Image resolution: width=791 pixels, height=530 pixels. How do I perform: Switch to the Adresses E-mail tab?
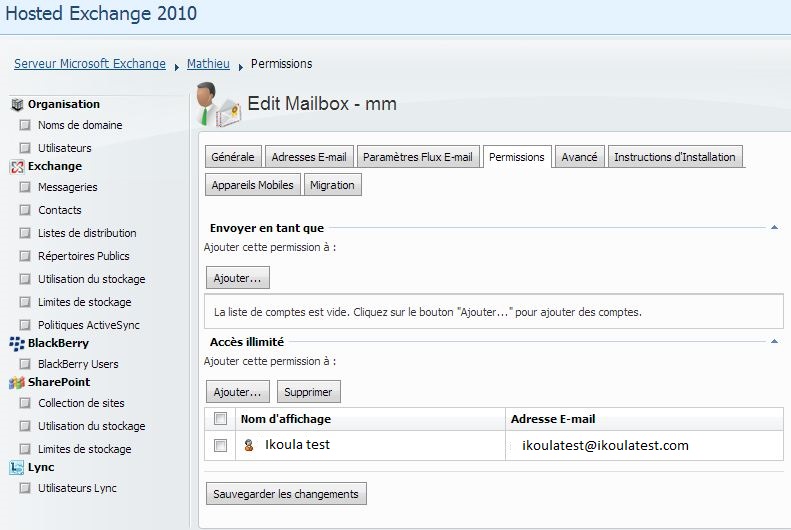(x=309, y=157)
